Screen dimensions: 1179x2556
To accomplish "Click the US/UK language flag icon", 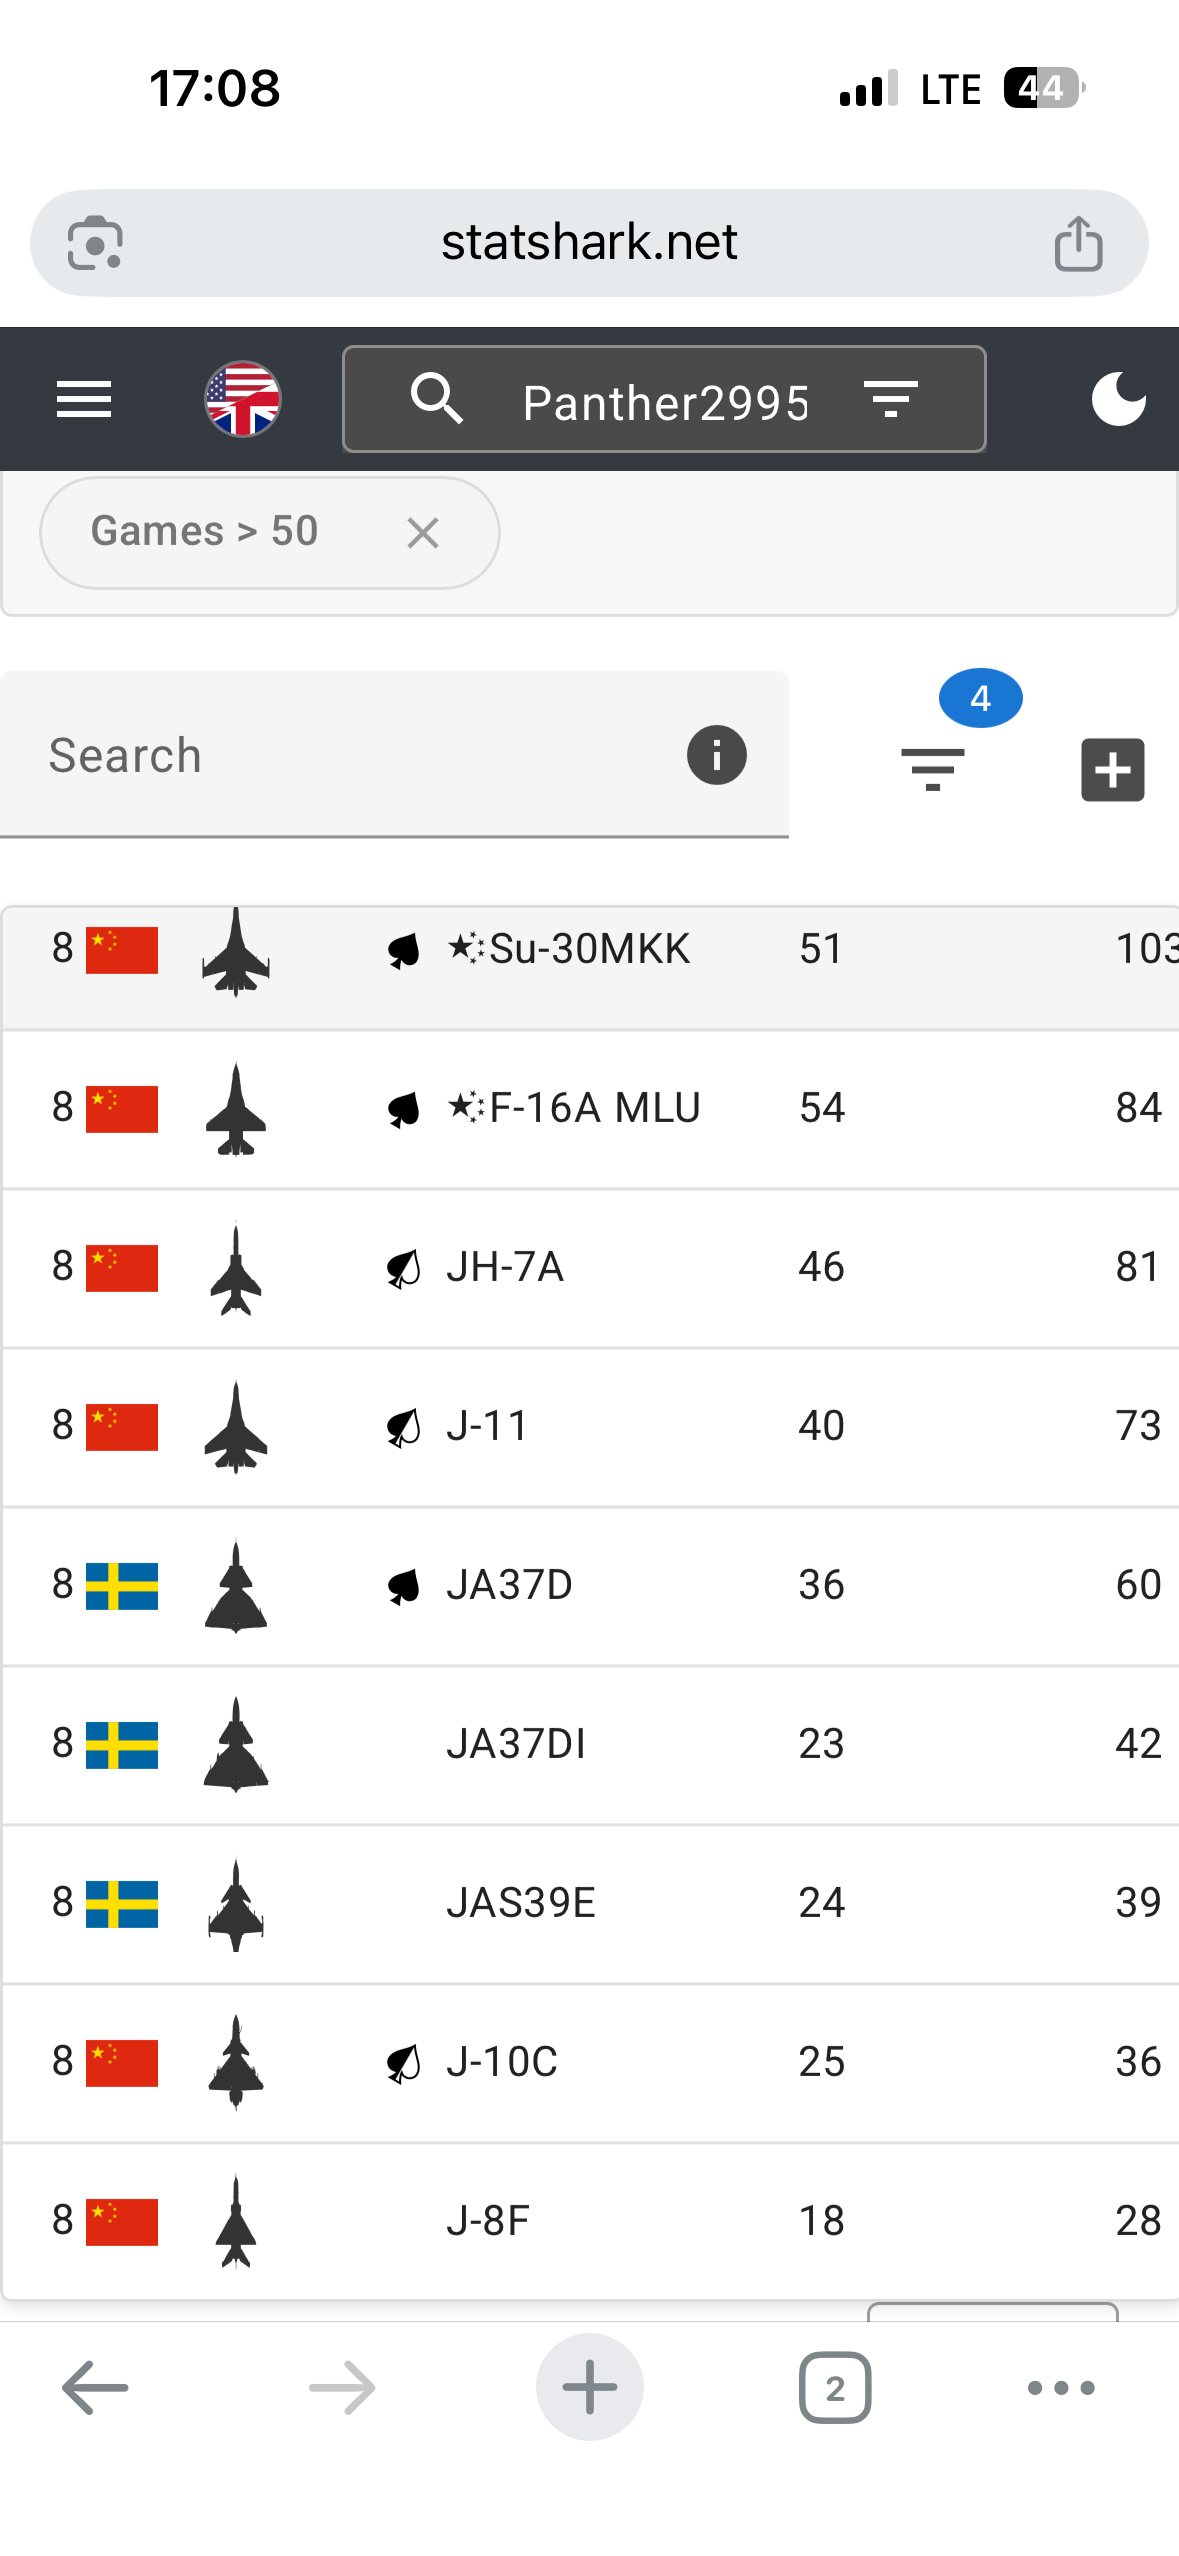I will tap(243, 400).
